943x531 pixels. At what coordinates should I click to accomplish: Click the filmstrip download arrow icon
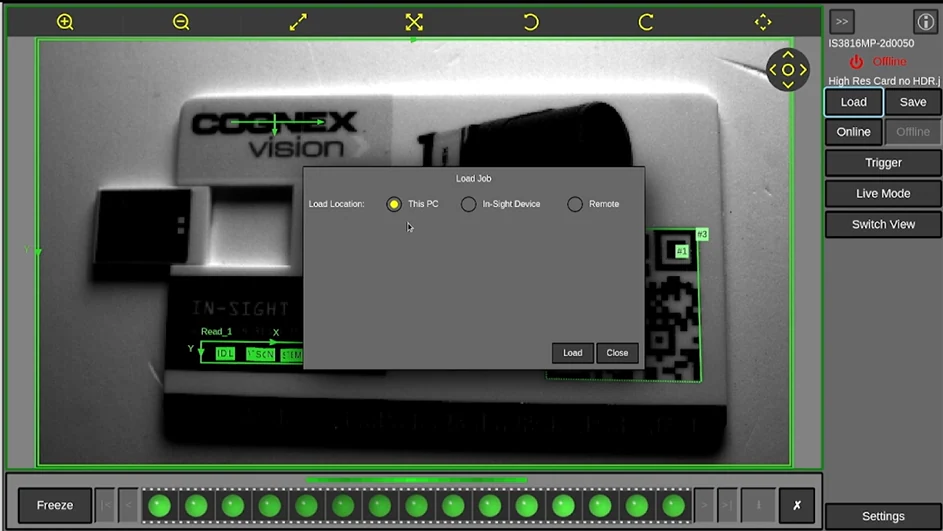(x=758, y=505)
